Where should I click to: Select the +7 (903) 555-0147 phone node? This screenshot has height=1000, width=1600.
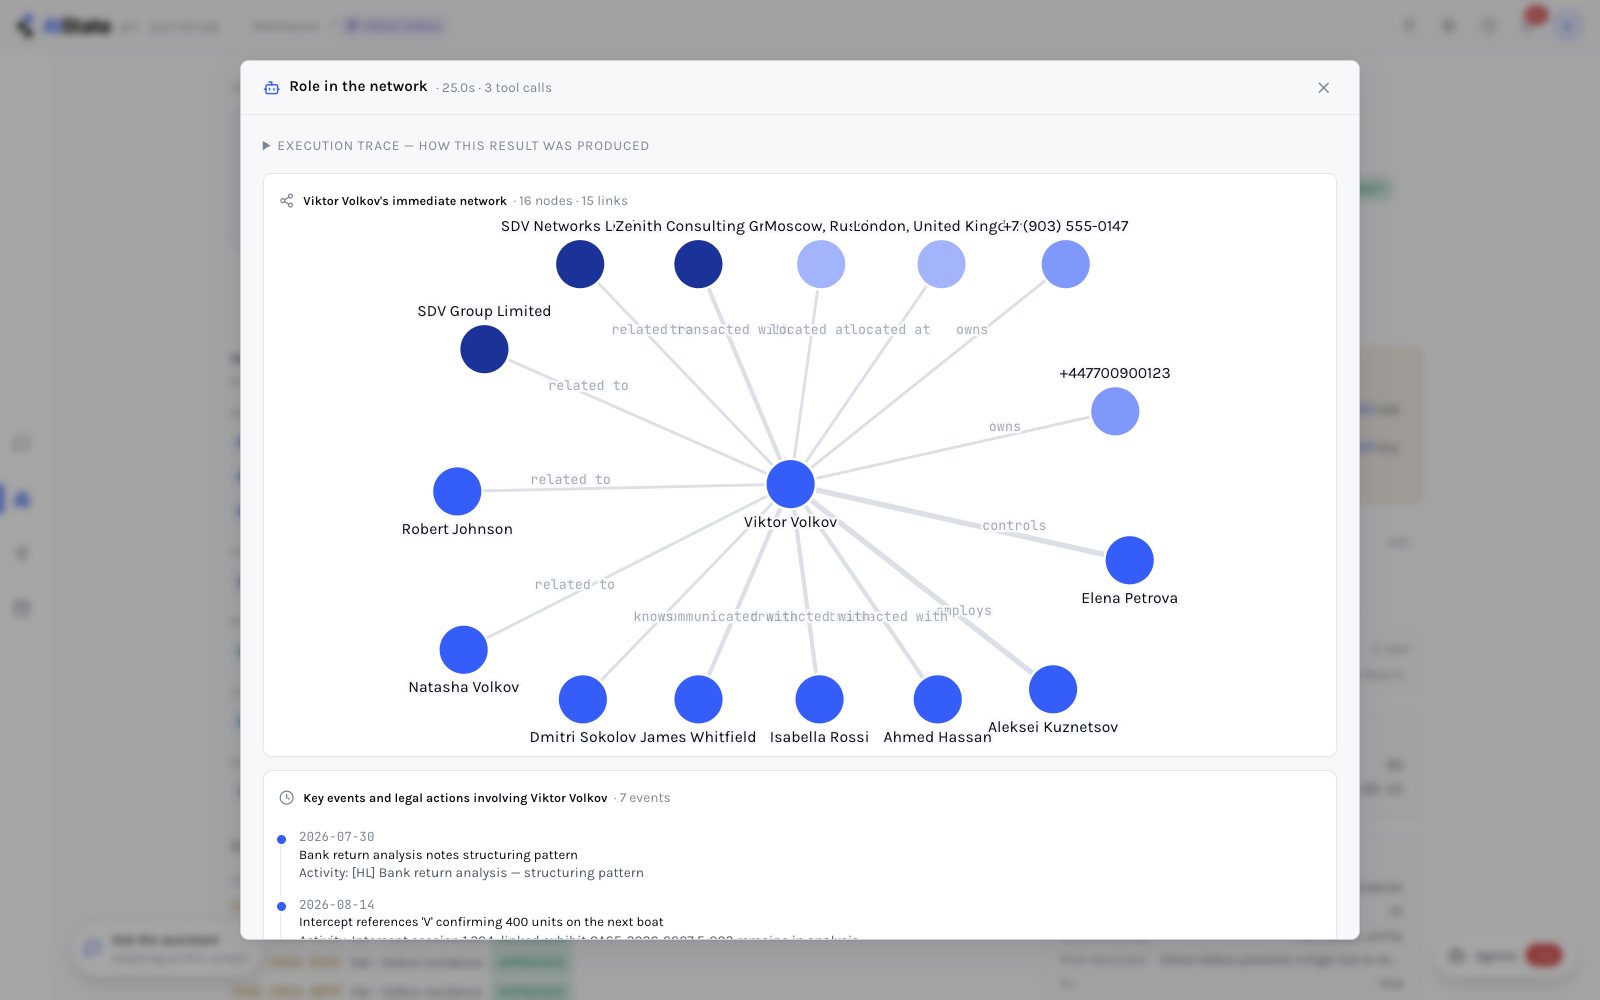click(1065, 265)
